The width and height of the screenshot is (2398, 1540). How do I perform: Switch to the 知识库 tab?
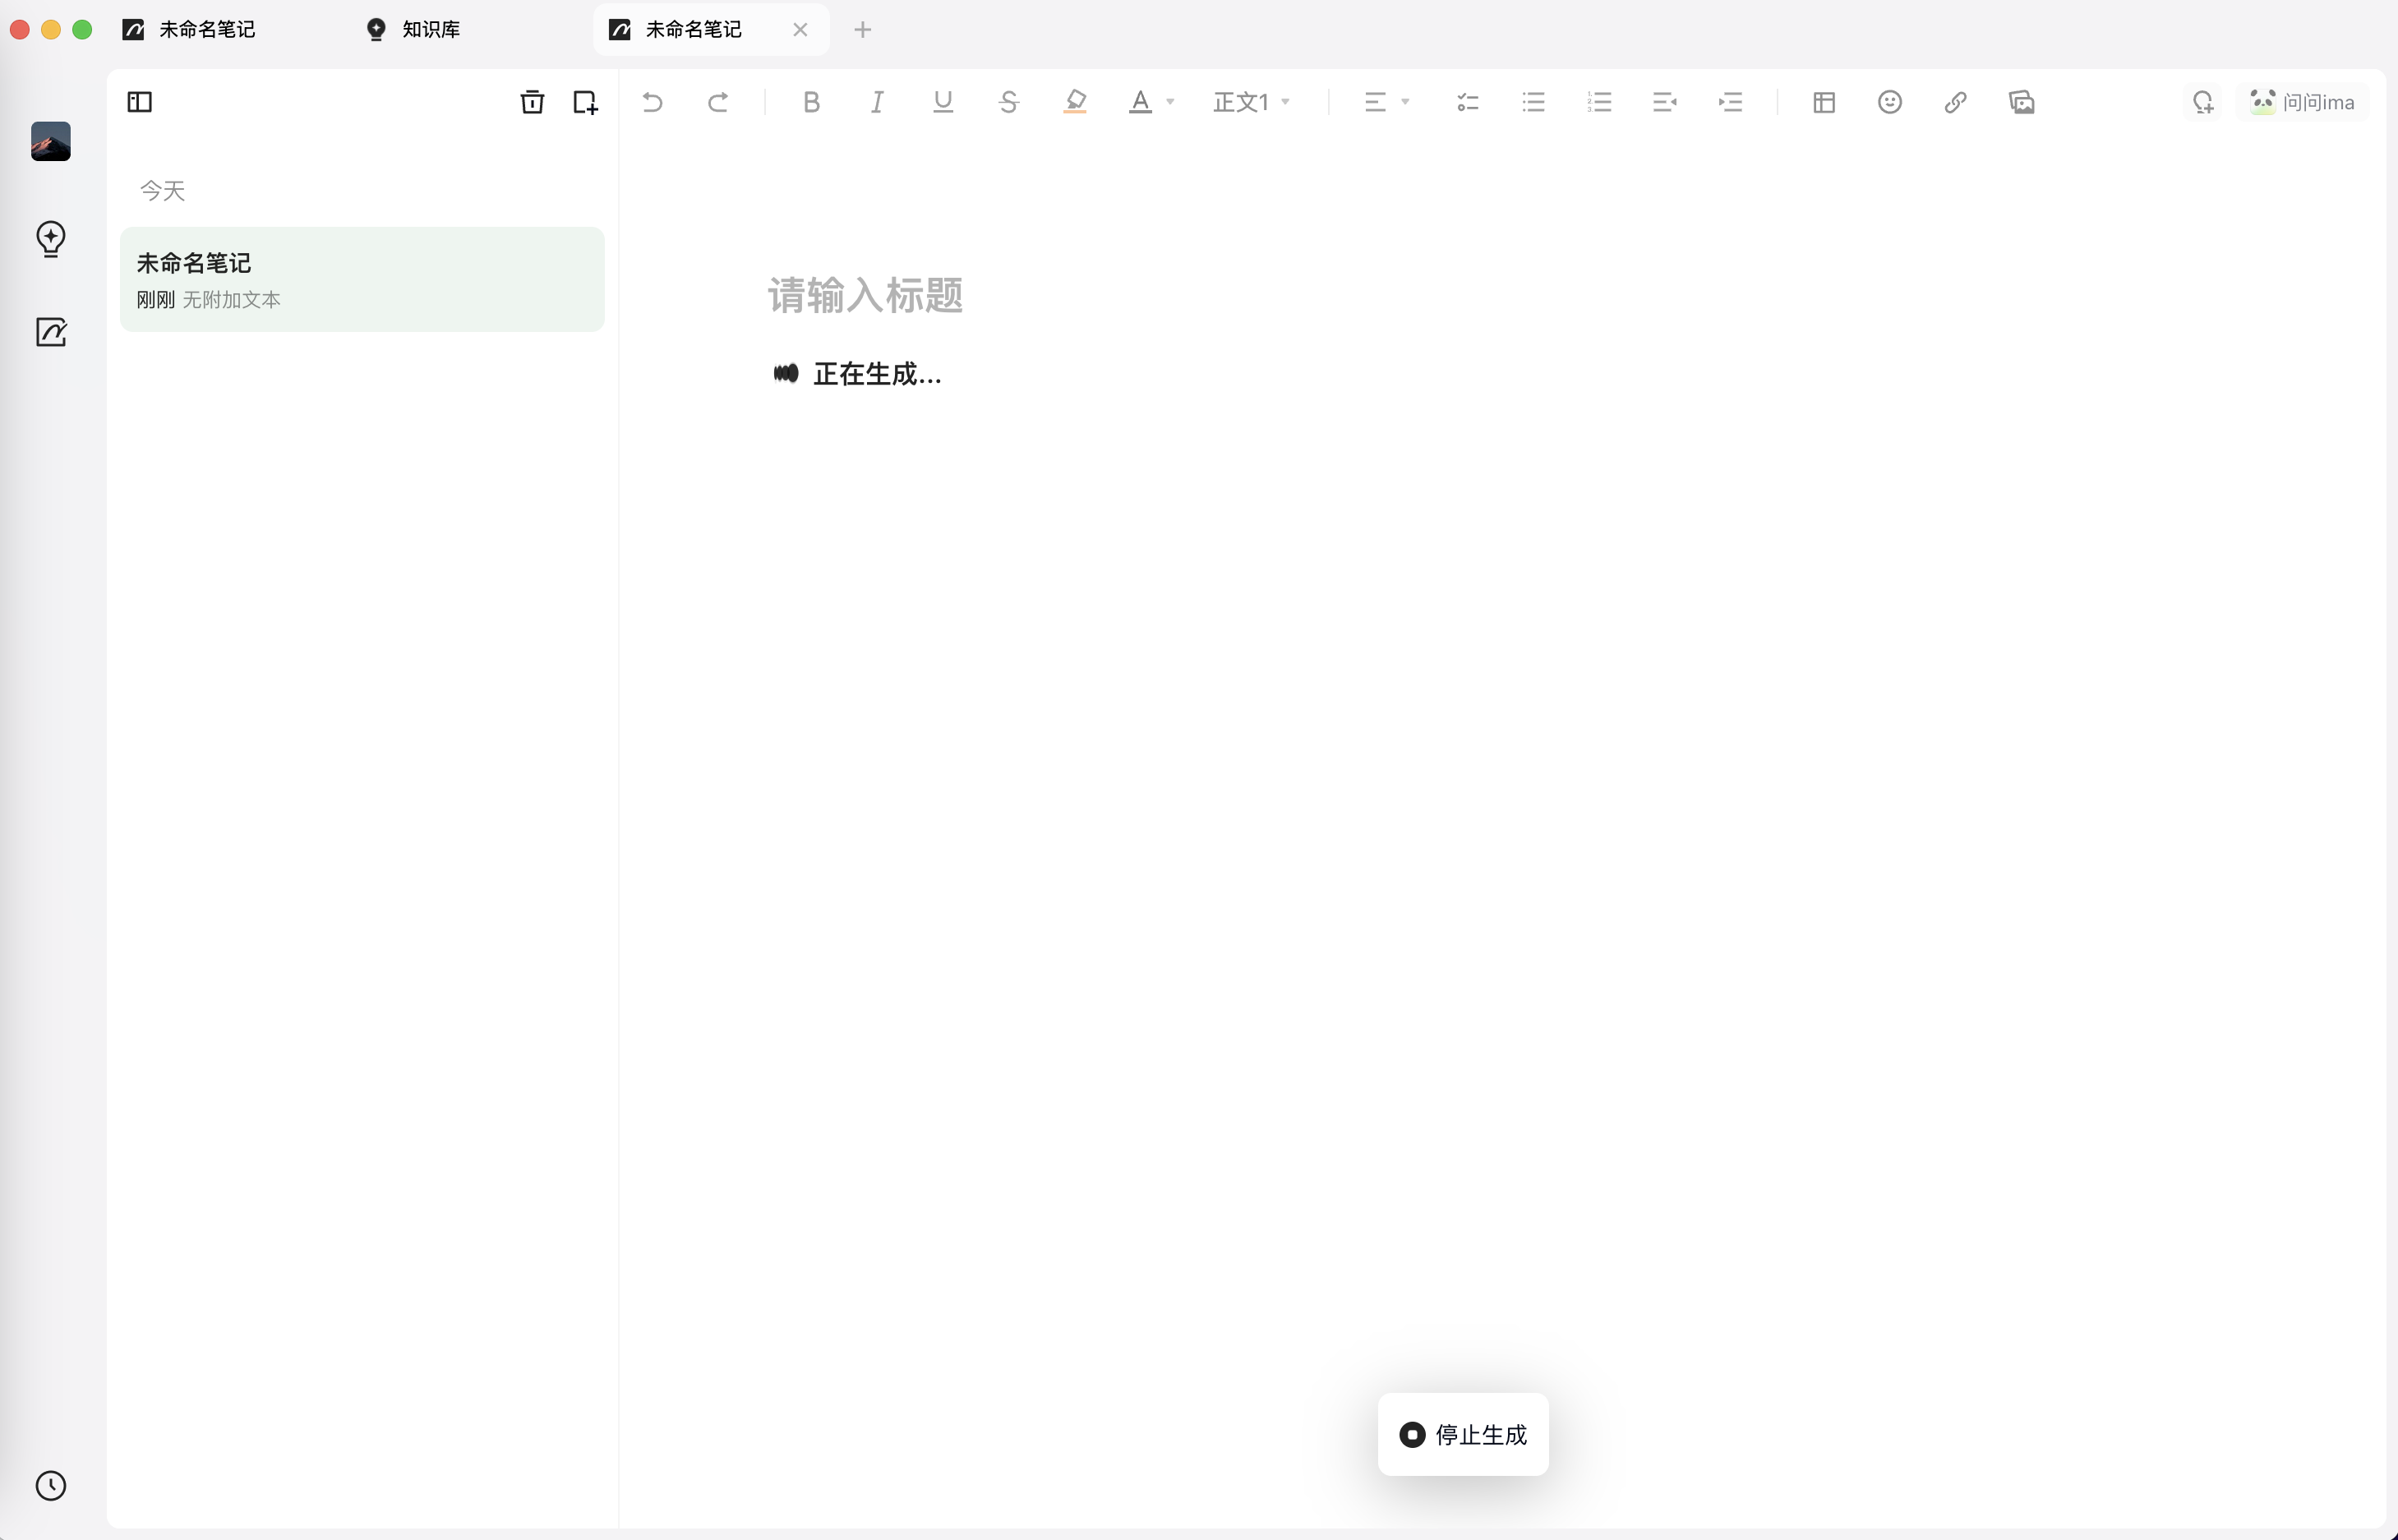pos(430,29)
